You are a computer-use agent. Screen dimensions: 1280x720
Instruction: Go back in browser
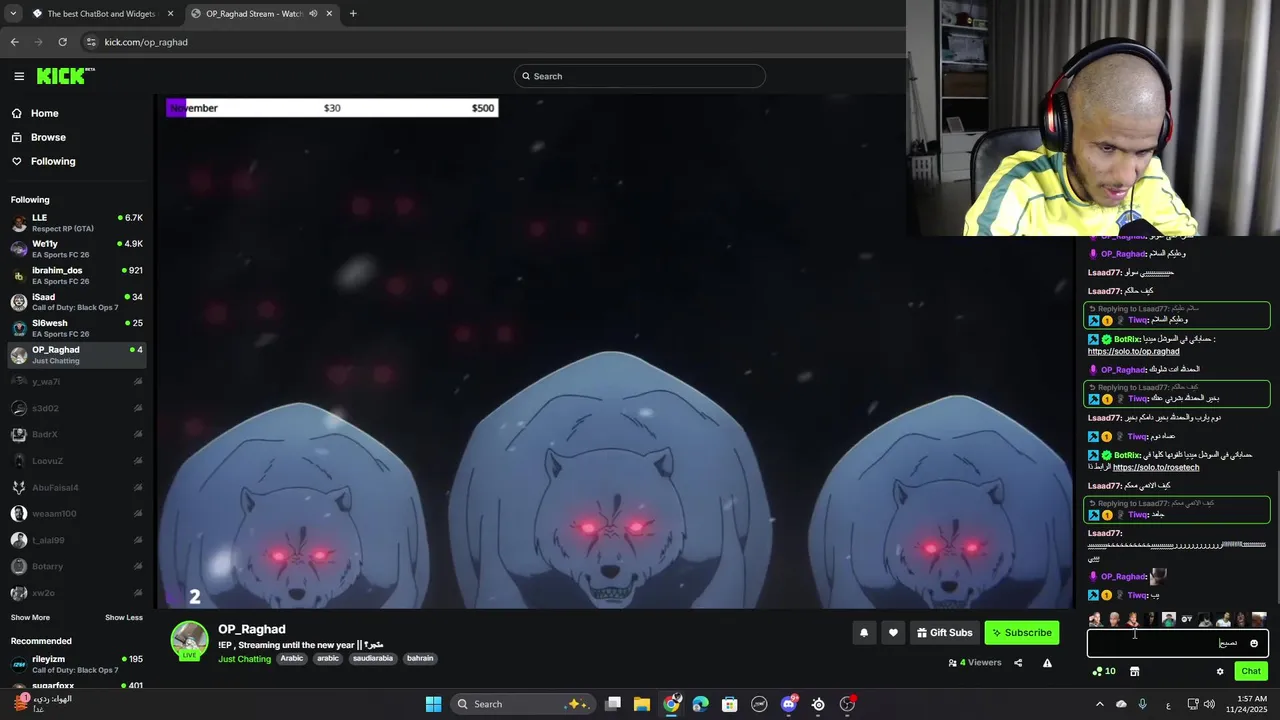click(x=14, y=42)
